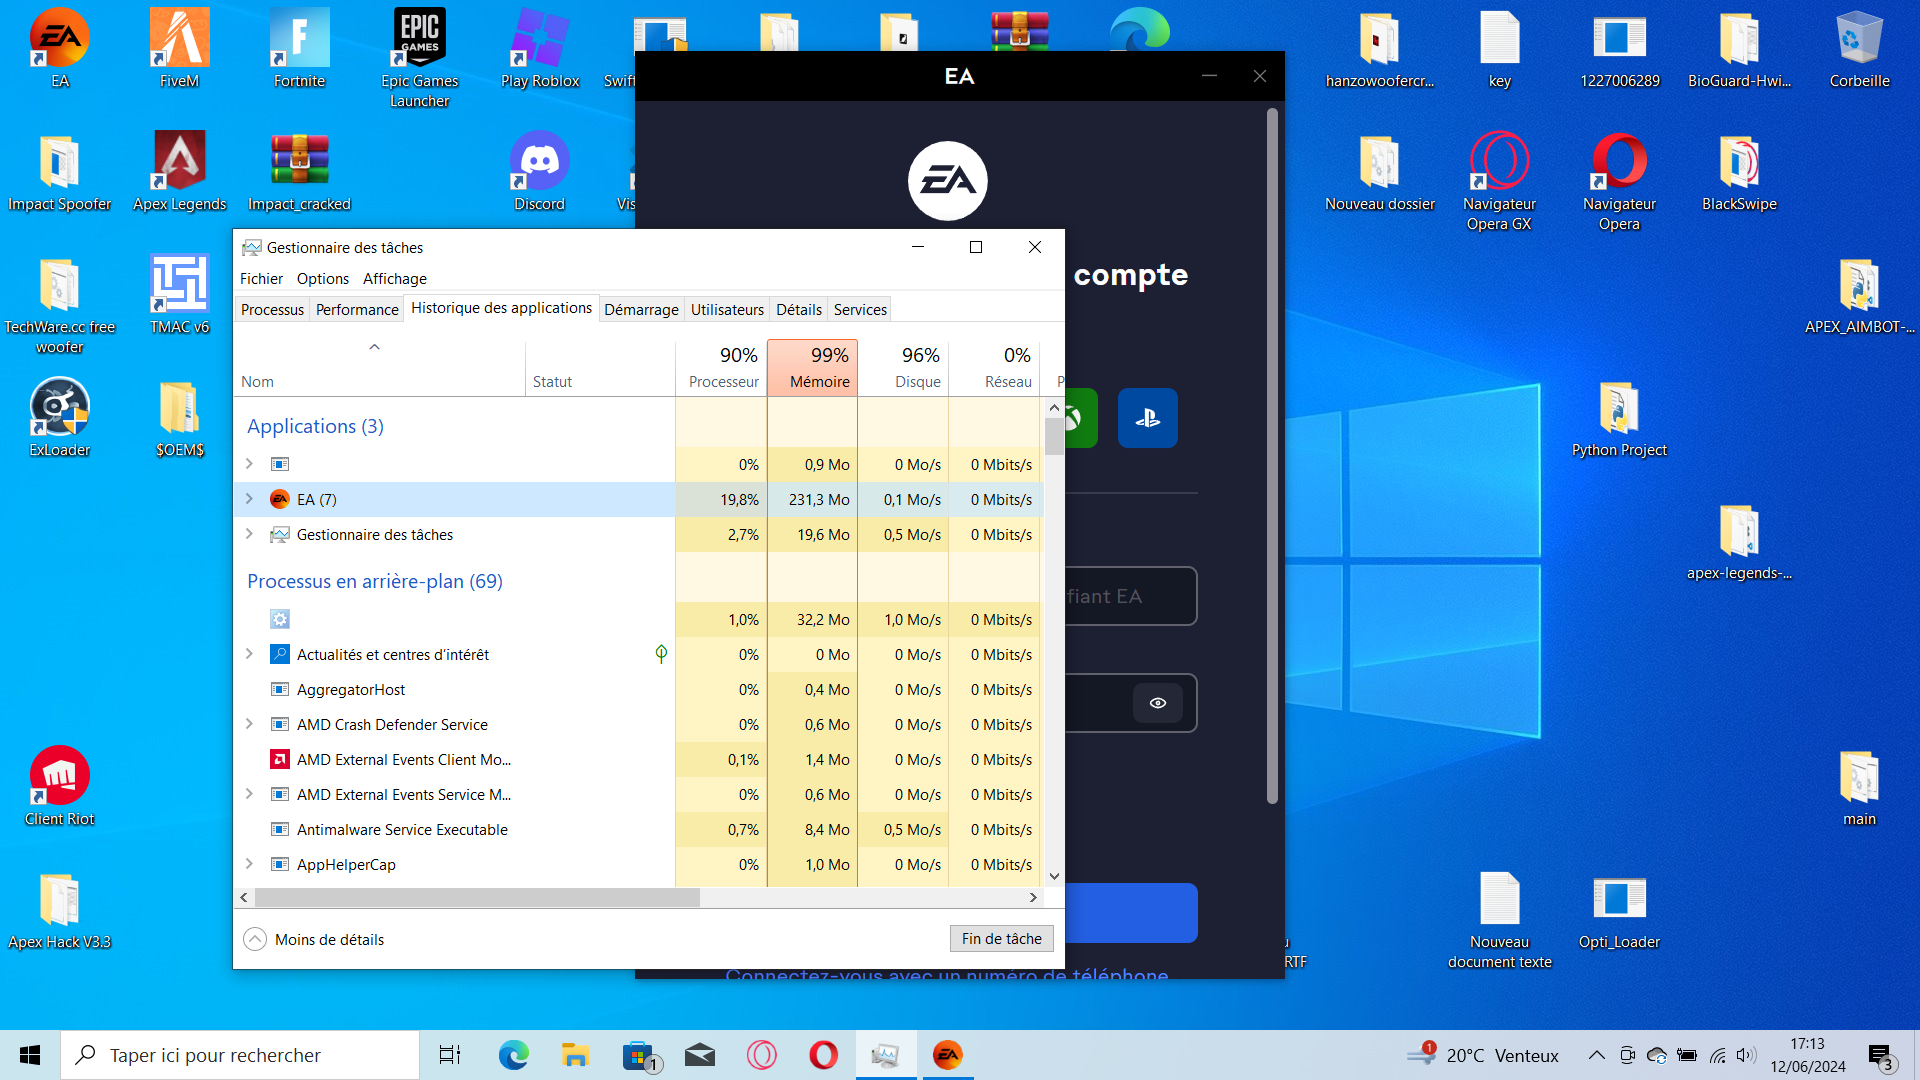Image resolution: width=1920 pixels, height=1080 pixels.
Task: Click the Windows search box
Action: coord(240,1055)
